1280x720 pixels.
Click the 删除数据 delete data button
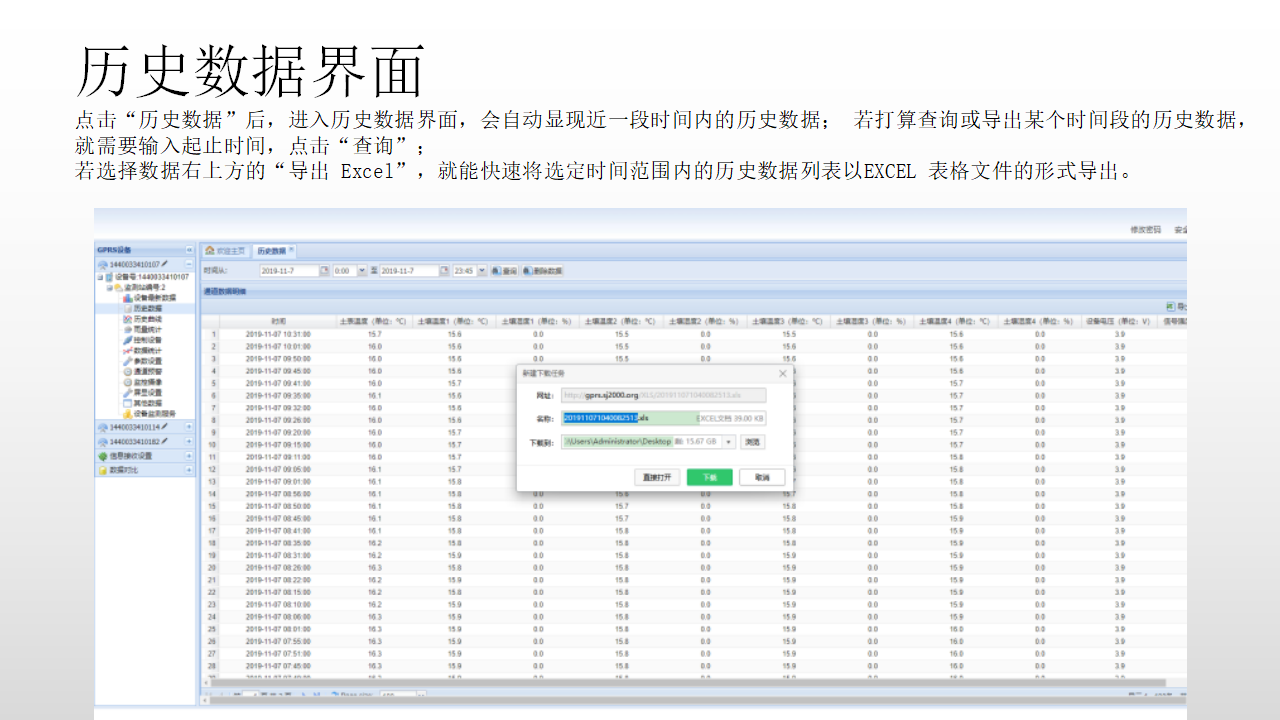click(542, 271)
